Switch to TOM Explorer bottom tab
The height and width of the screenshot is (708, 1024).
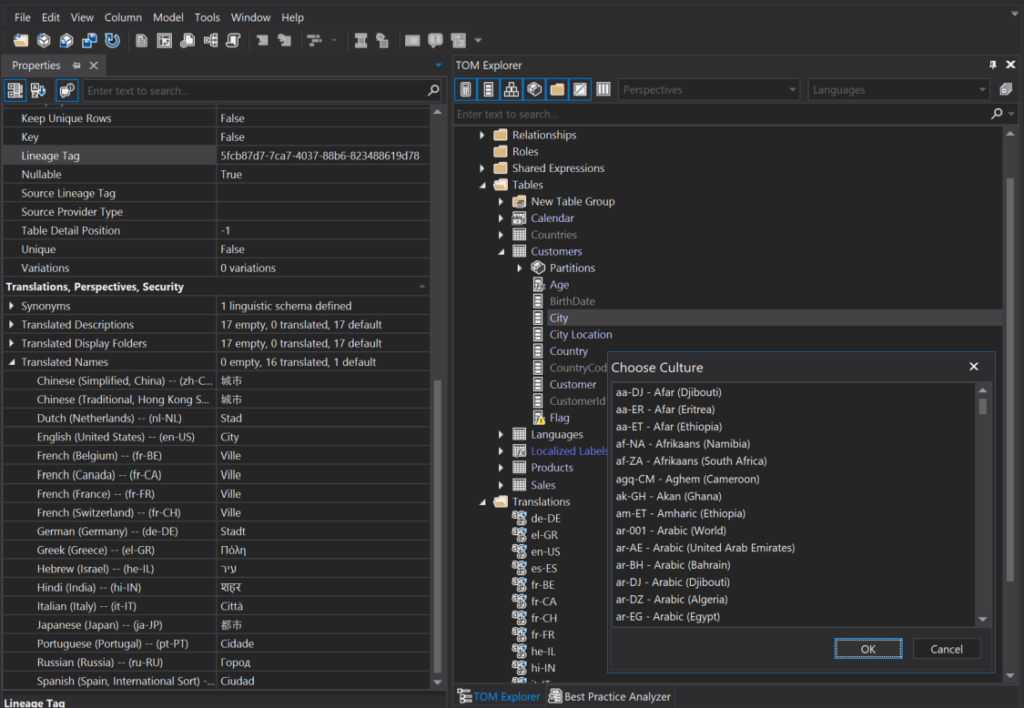499,696
